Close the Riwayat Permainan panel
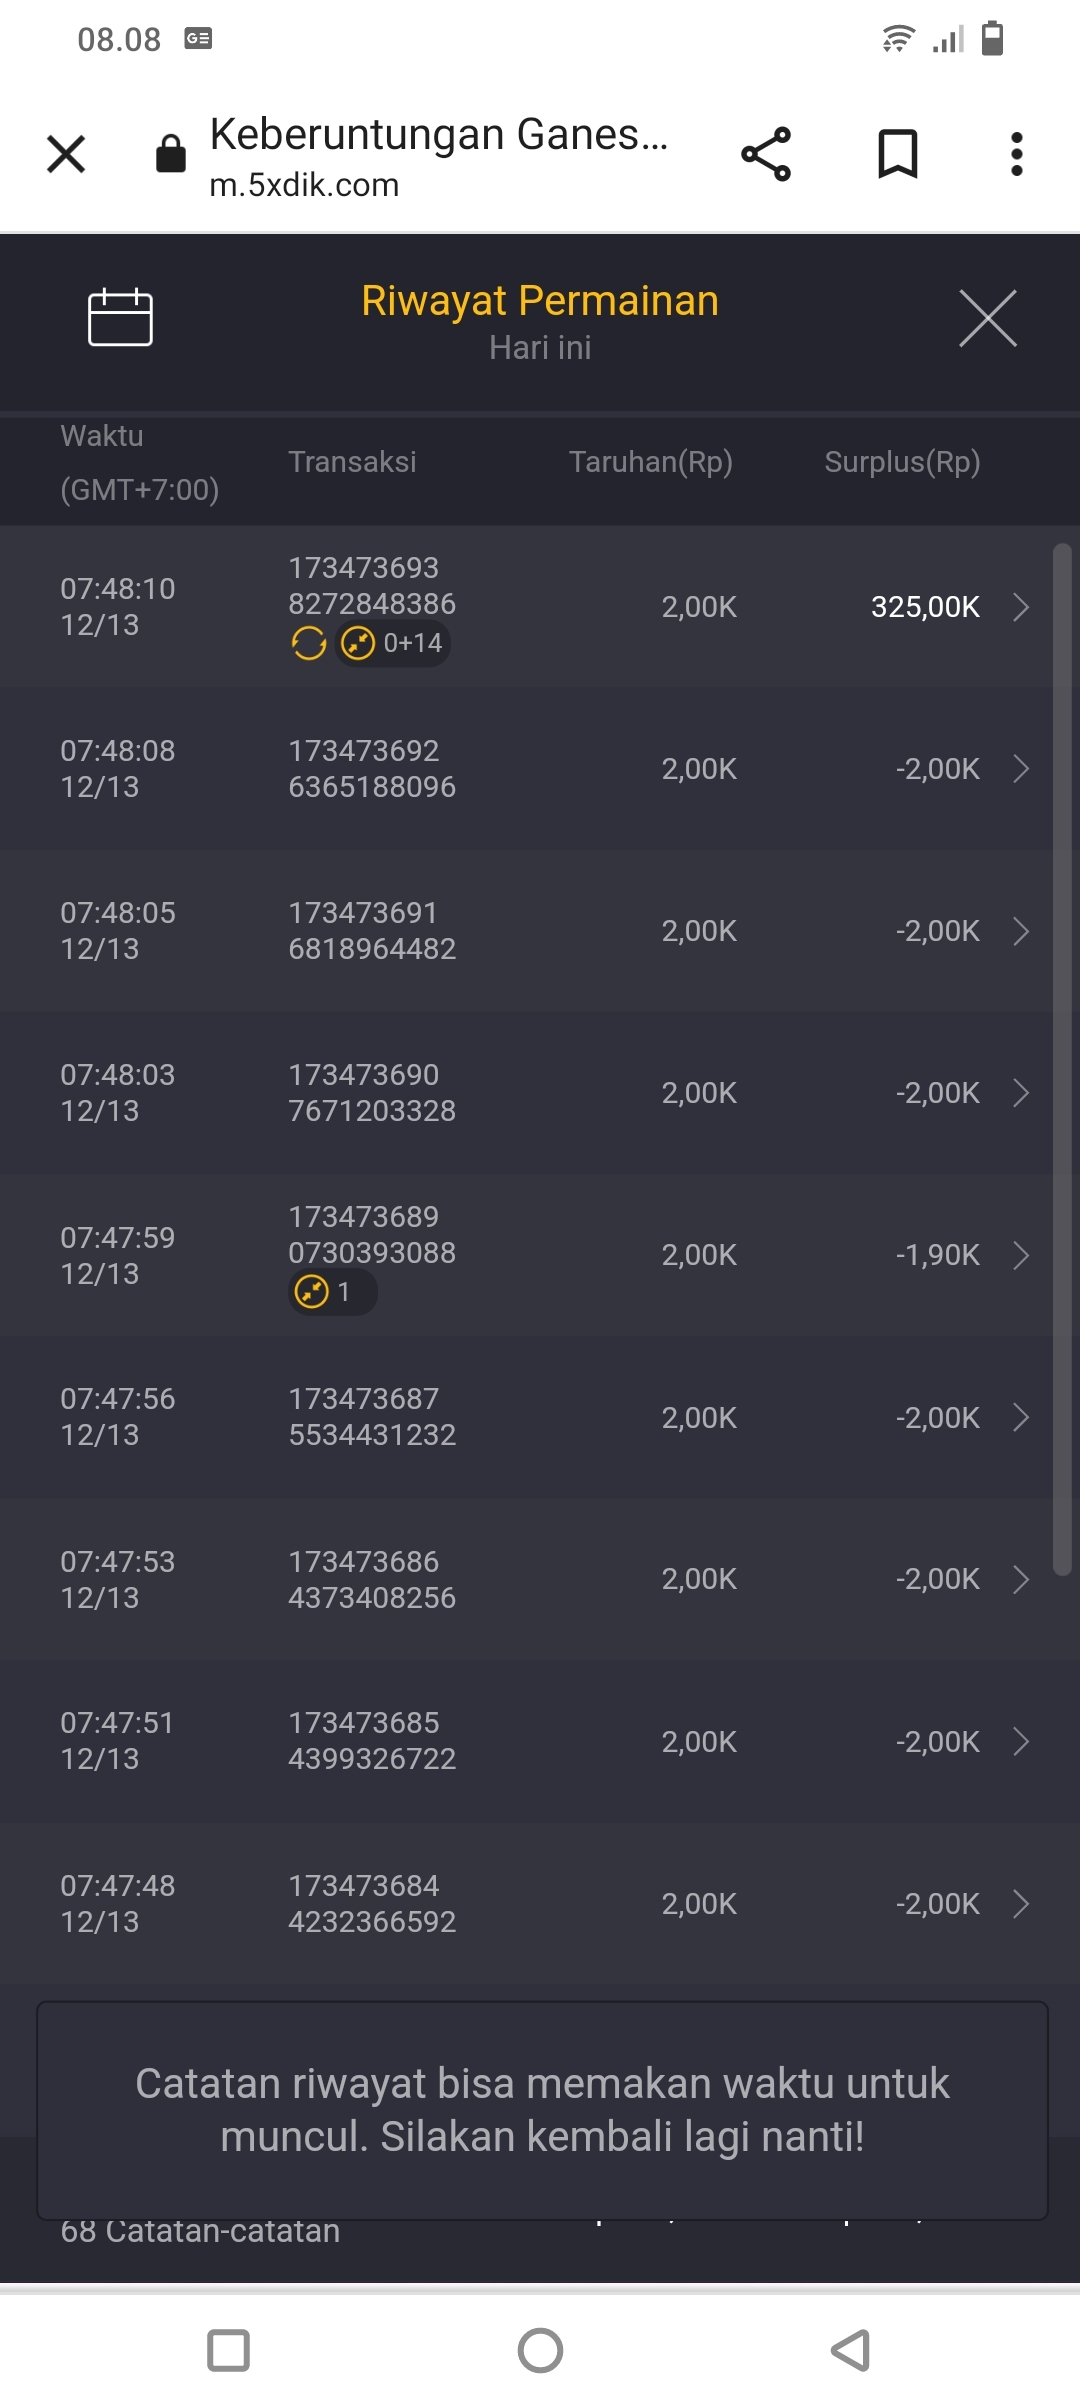Image resolution: width=1080 pixels, height=2408 pixels. coord(987,318)
